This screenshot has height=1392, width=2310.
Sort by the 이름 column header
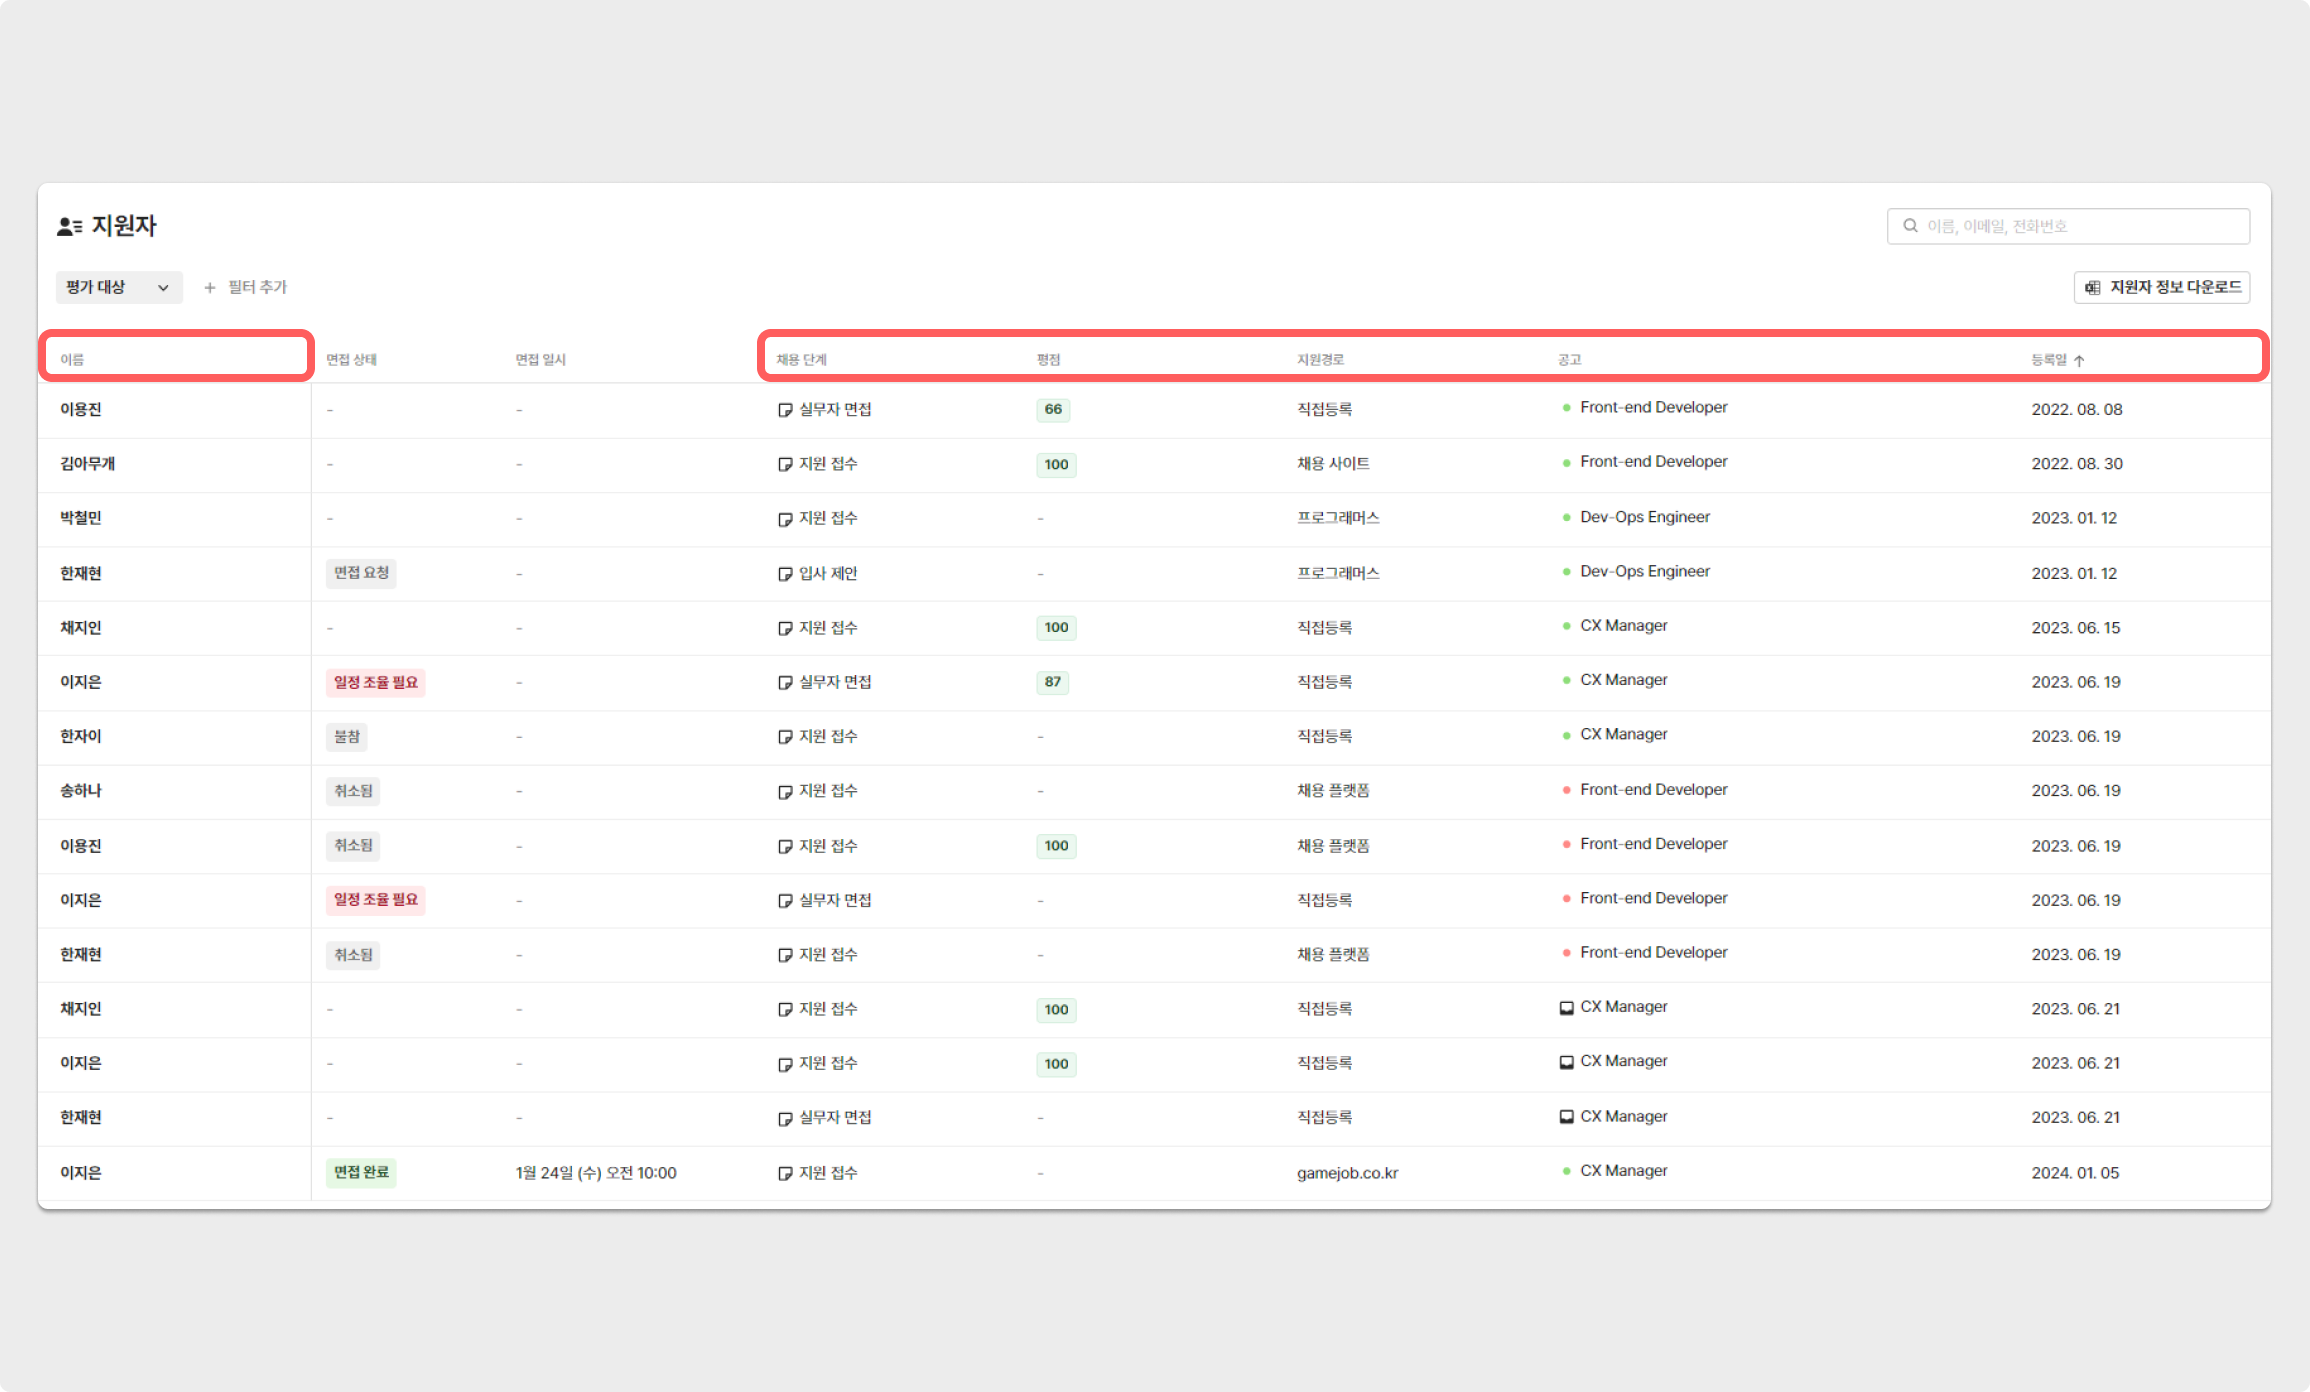(72, 360)
